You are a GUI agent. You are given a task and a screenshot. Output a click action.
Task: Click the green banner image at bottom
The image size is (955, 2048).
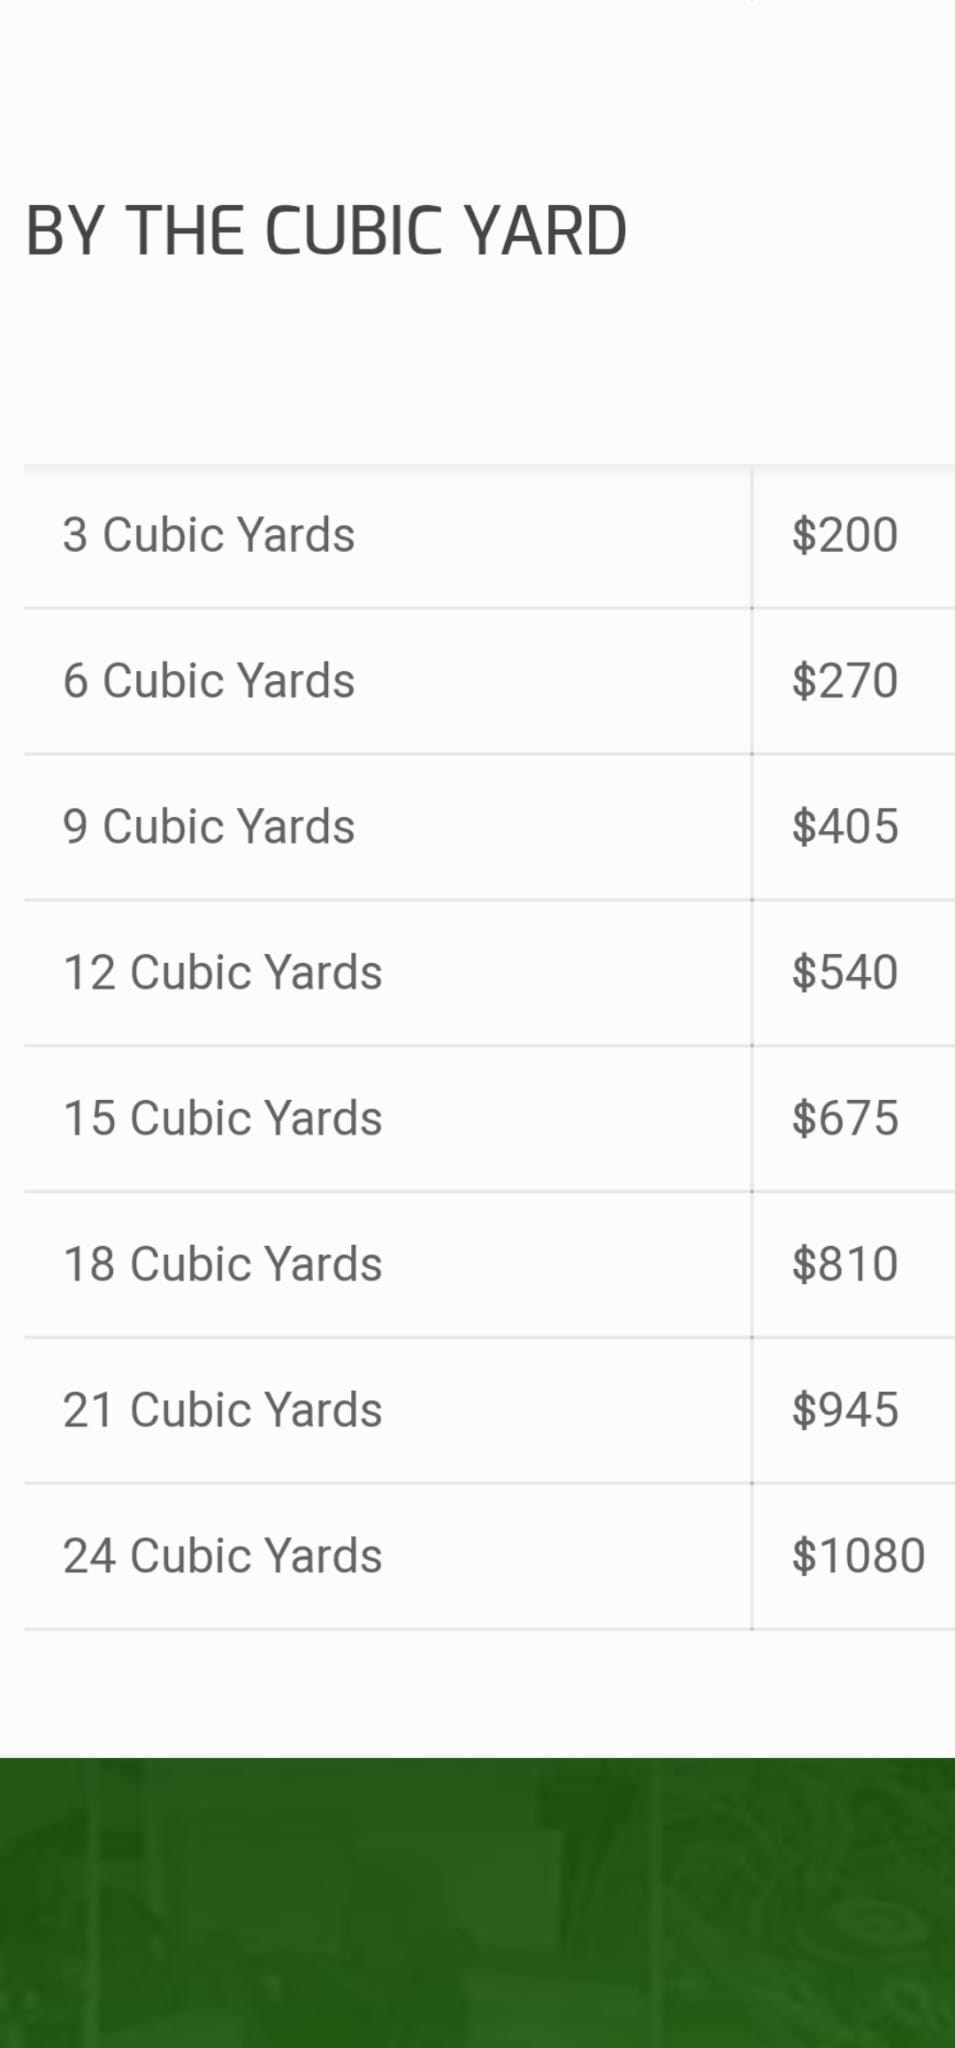pyautogui.click(x=477, y=1902)
